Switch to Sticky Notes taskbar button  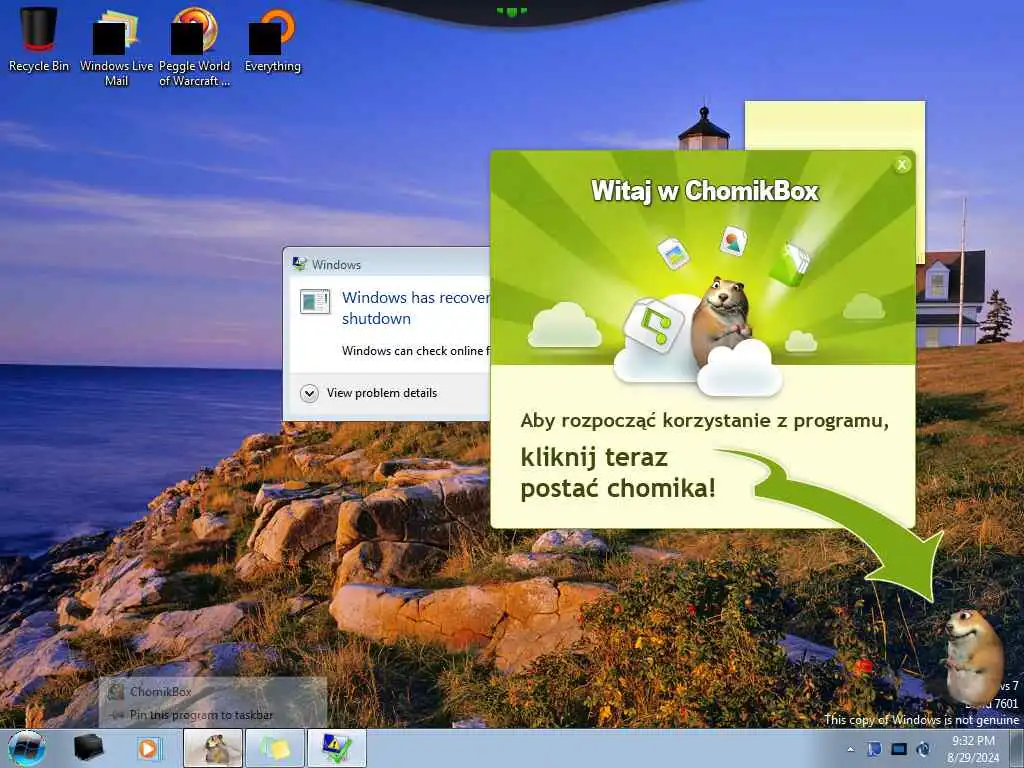[x=274, y=748]
